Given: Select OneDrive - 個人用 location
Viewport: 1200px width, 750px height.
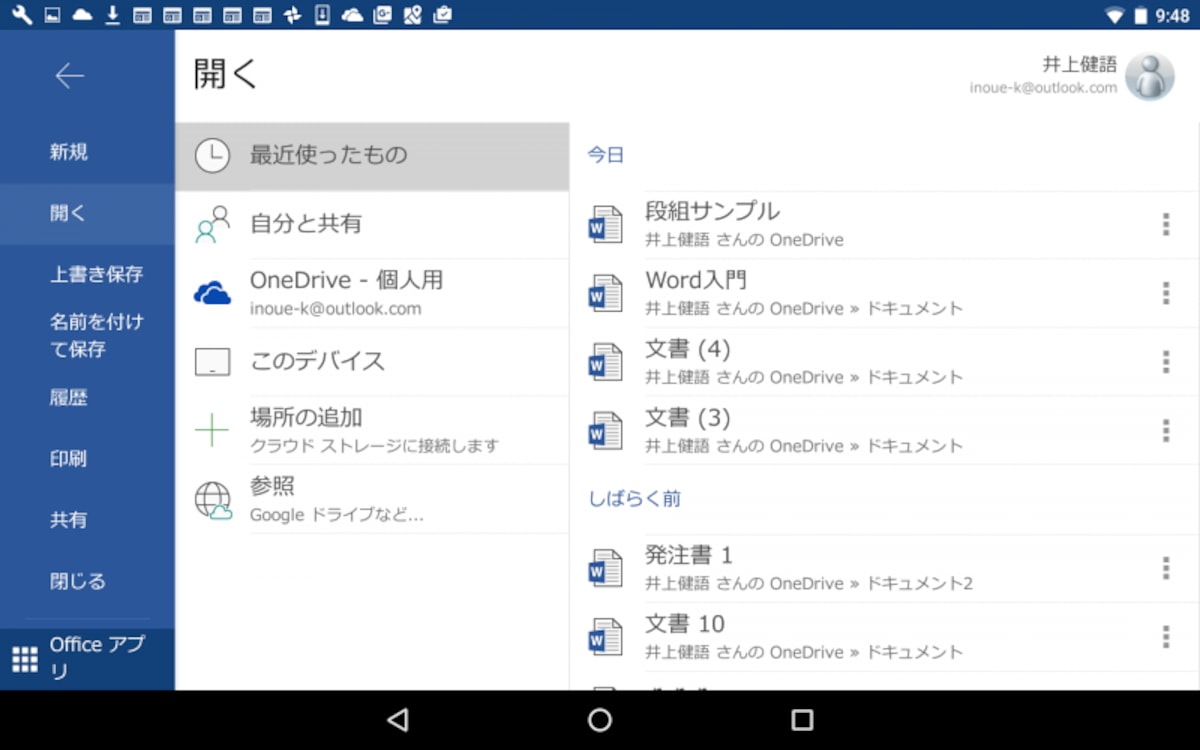Looking at the screenshot, I should coord(372,293).
